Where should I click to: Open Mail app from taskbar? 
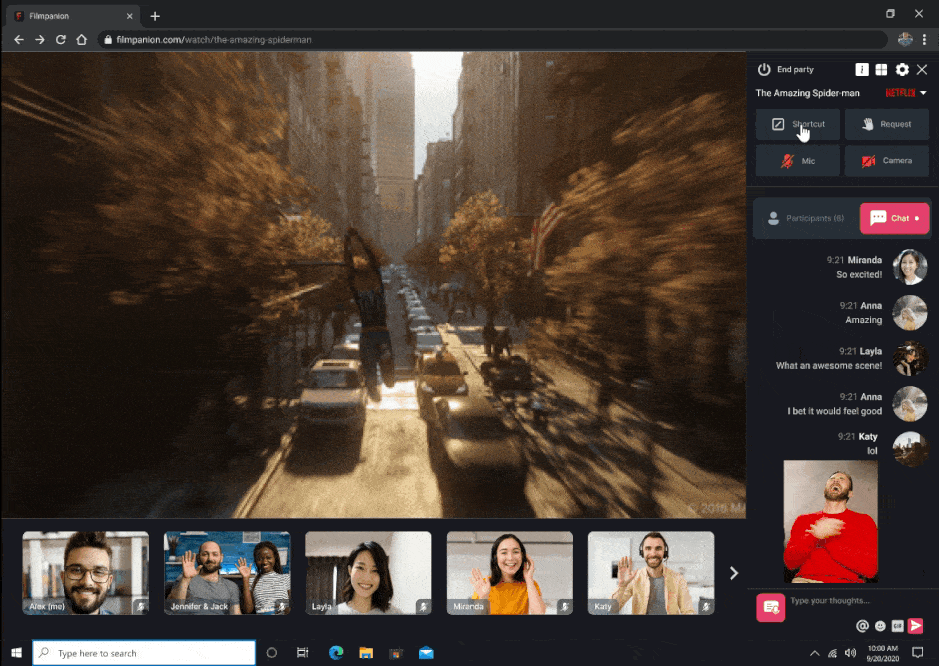[x=426, y=653]
